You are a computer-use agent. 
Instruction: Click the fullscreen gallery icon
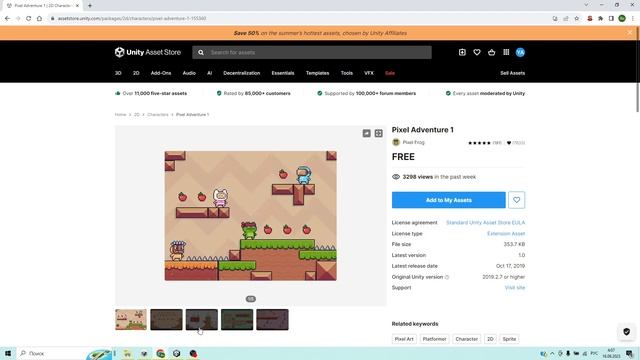pos(379,133)
